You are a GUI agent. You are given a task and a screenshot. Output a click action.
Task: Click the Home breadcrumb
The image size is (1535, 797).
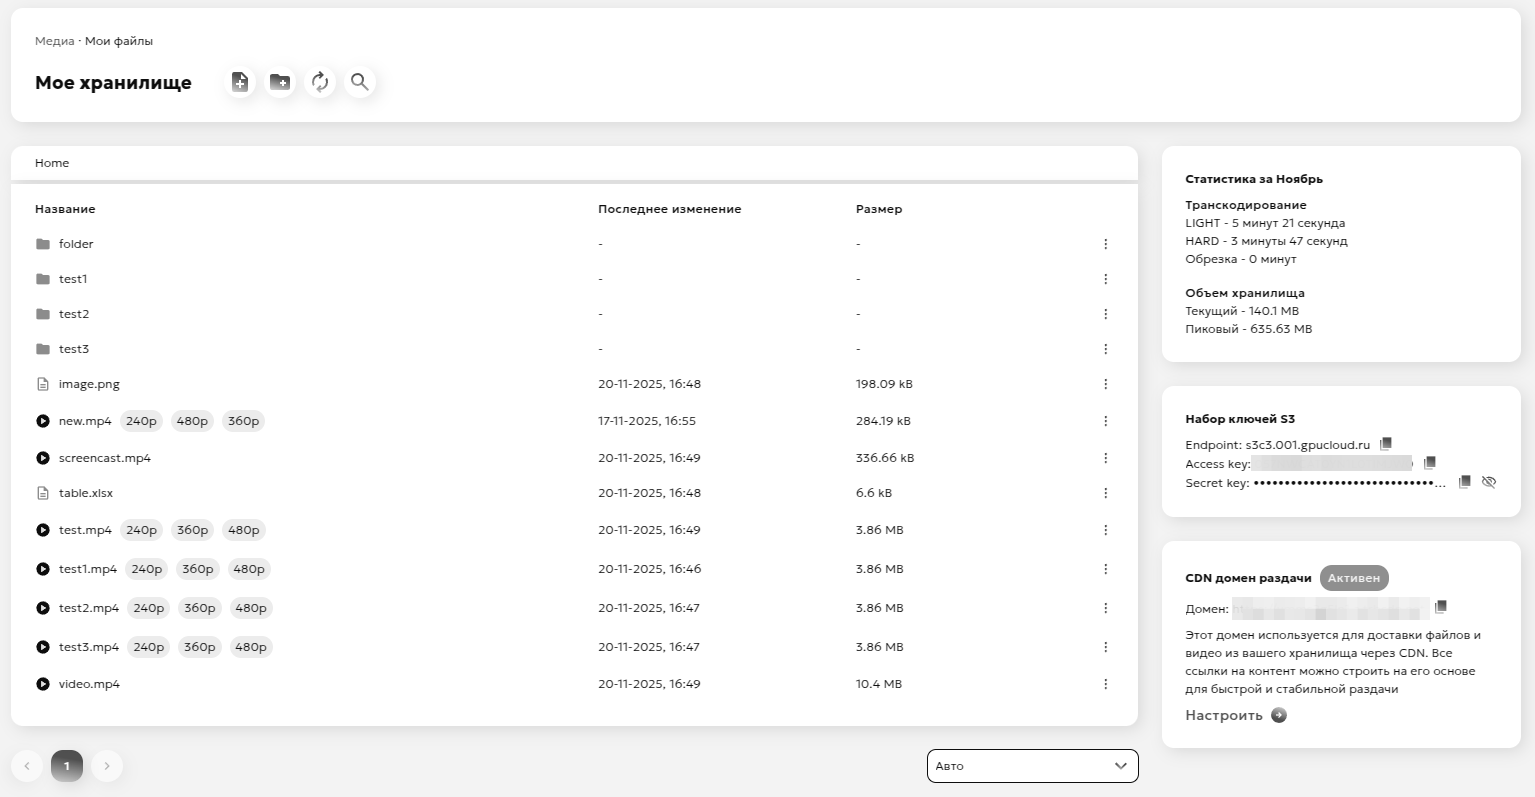(x=52, y=163)
